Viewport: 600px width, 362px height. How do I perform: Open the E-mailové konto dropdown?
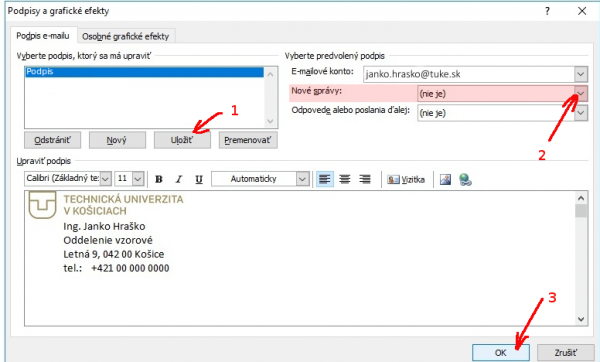point(581,74)
